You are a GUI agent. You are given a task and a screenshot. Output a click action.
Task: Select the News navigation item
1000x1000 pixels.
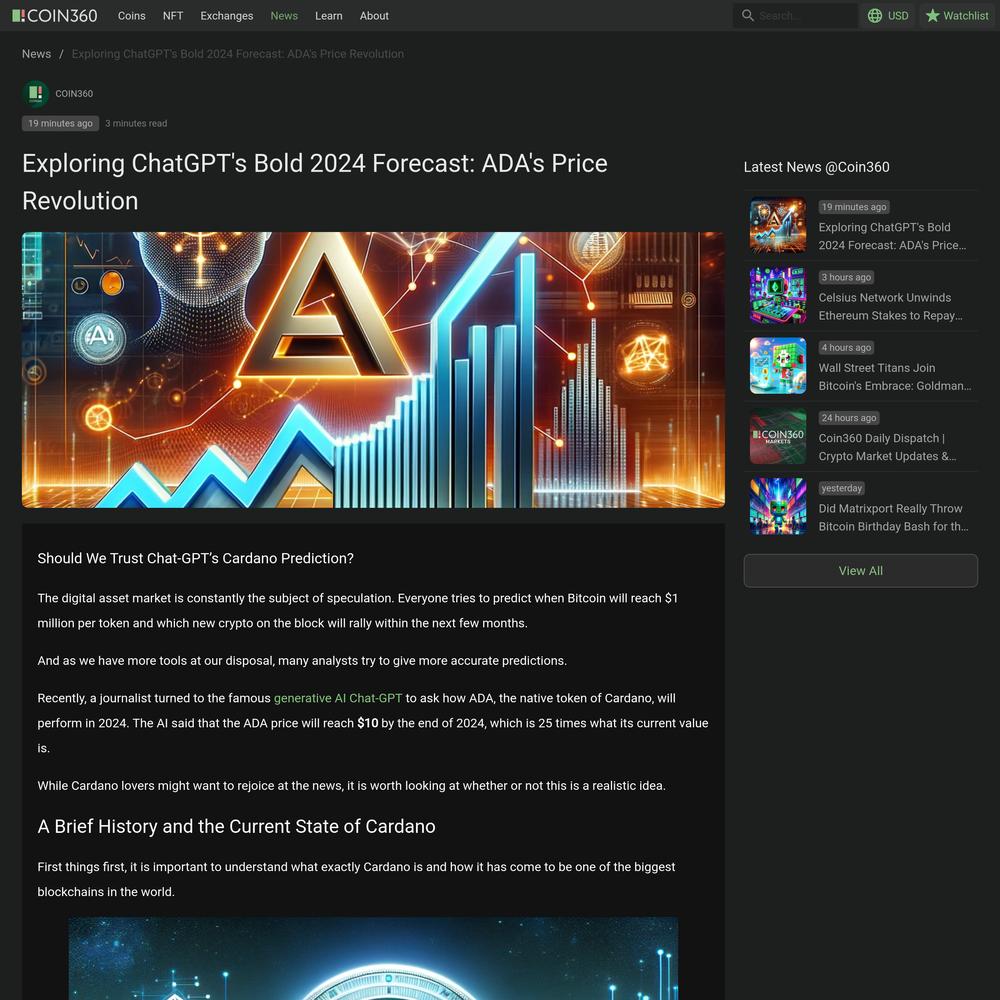pos(284,16)
